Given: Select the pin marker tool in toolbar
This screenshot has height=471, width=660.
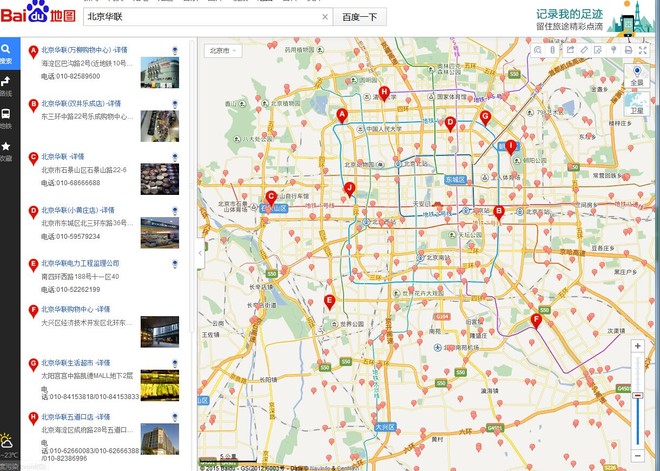Looking at the screenshot, I should (613, 50).
